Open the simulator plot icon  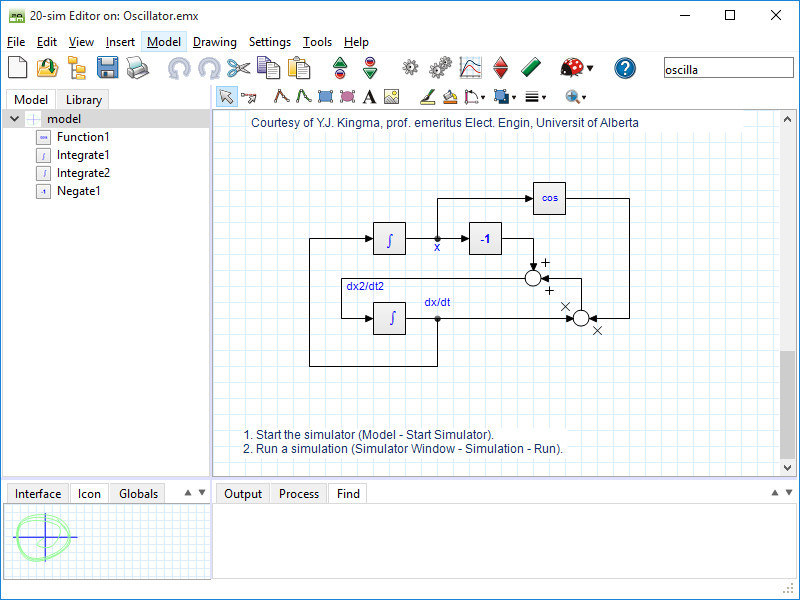pyautogui.click(x=470, y=68)
